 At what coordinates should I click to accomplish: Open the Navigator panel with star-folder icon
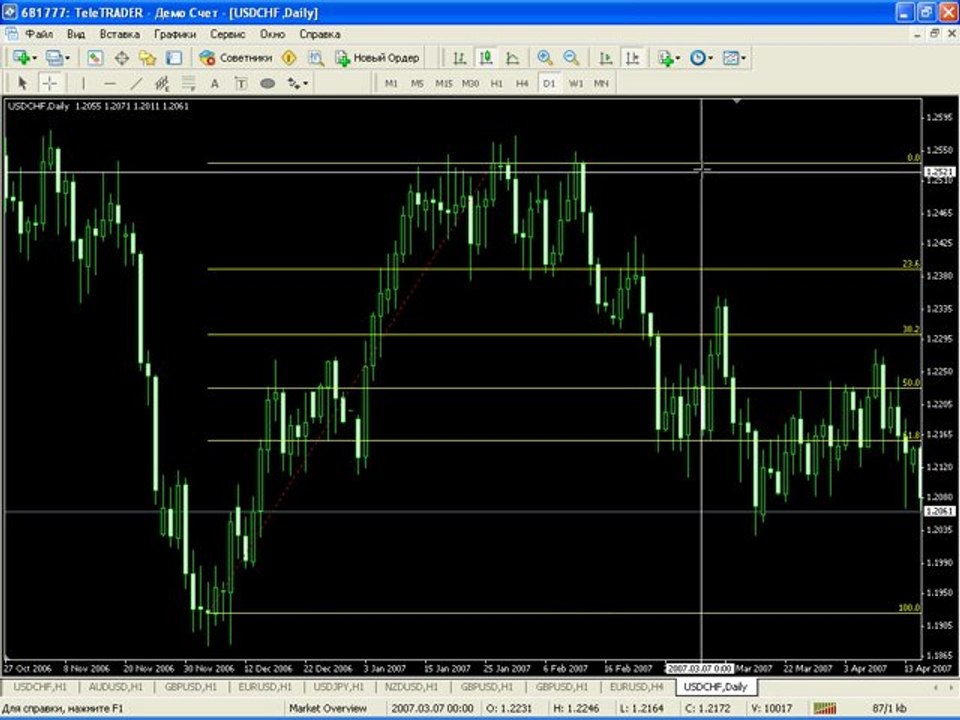click(148, 58)
